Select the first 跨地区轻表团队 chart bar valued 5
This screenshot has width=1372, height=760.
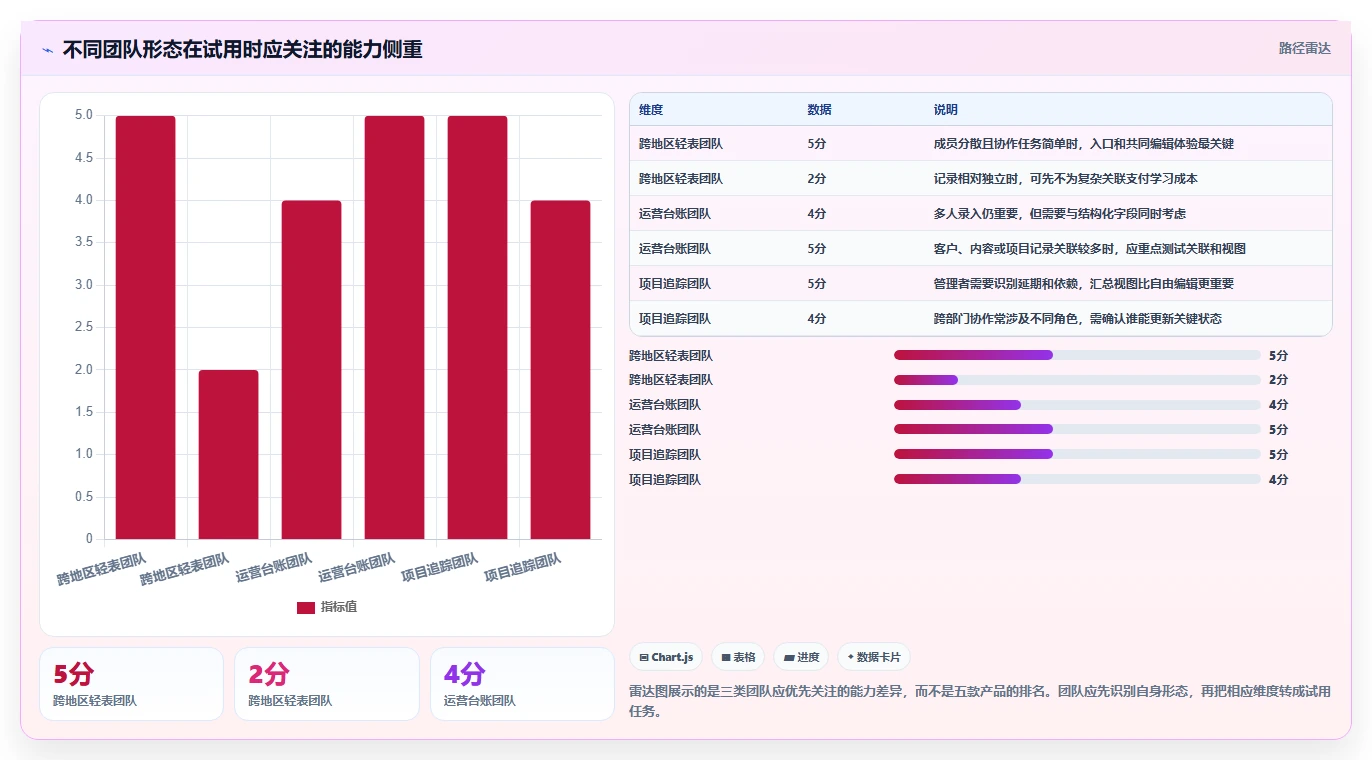coord(145,328)
